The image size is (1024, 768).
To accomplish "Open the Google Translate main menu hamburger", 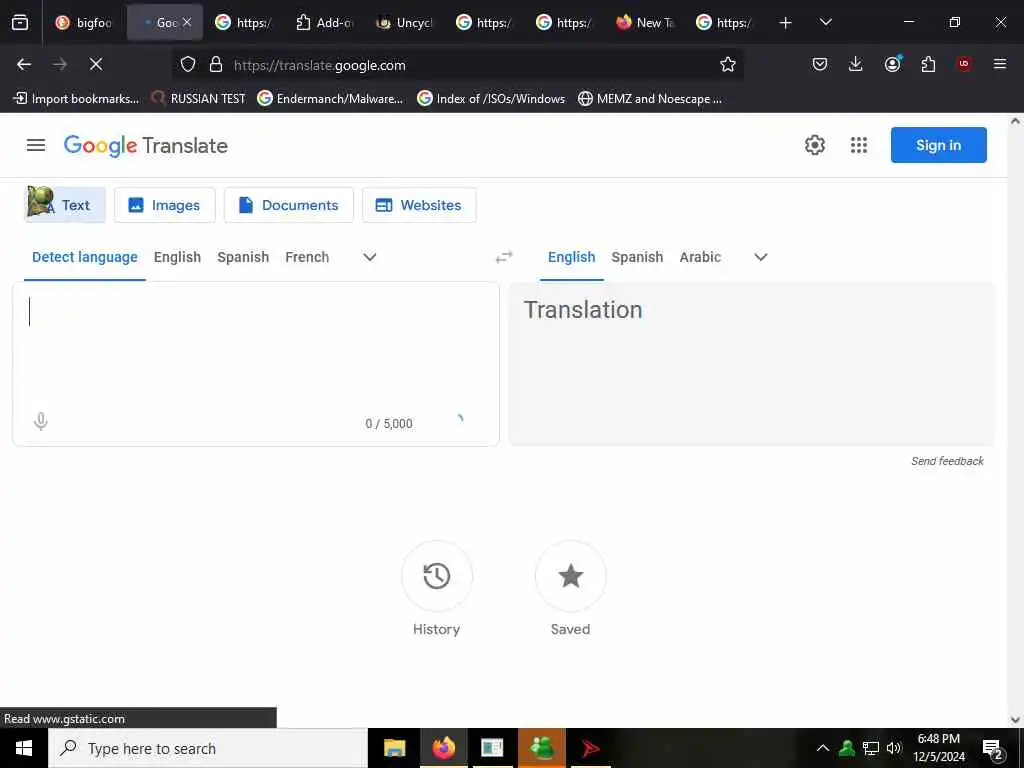I will click(36, 145).
